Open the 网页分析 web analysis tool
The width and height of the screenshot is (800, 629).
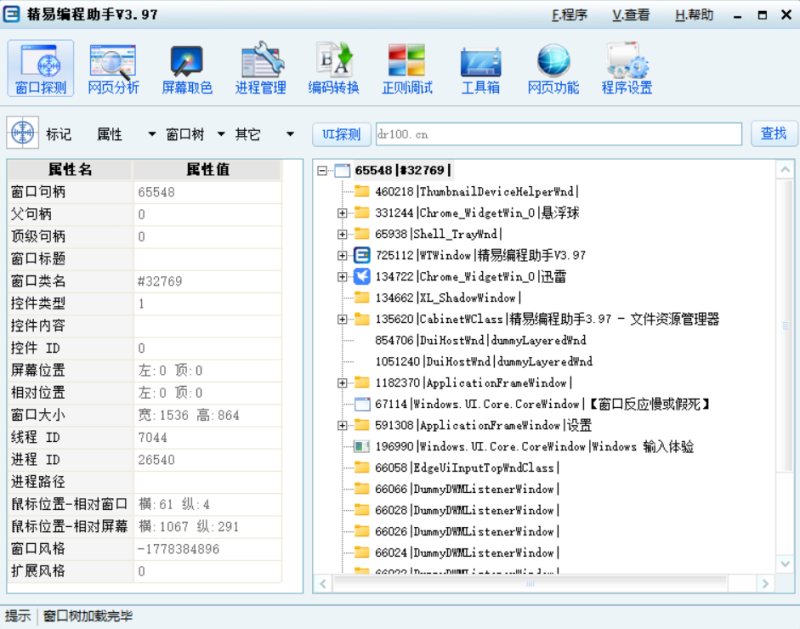click(x=113, y=68)
